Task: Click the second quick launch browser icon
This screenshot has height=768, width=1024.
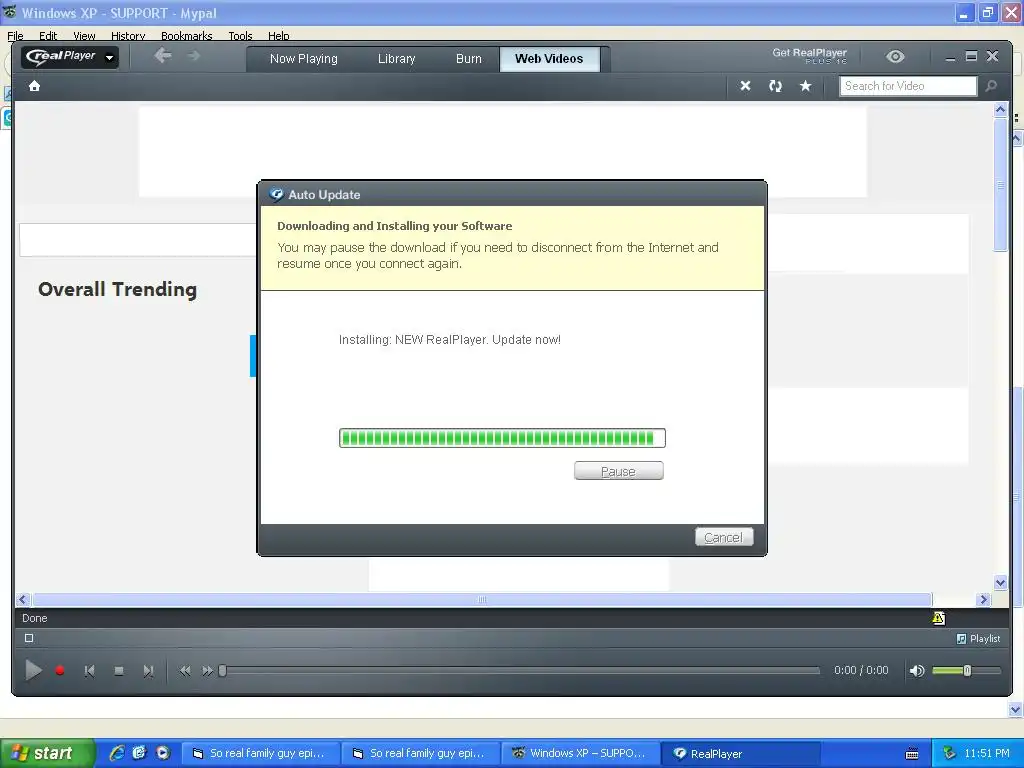Action: point(139,753)
